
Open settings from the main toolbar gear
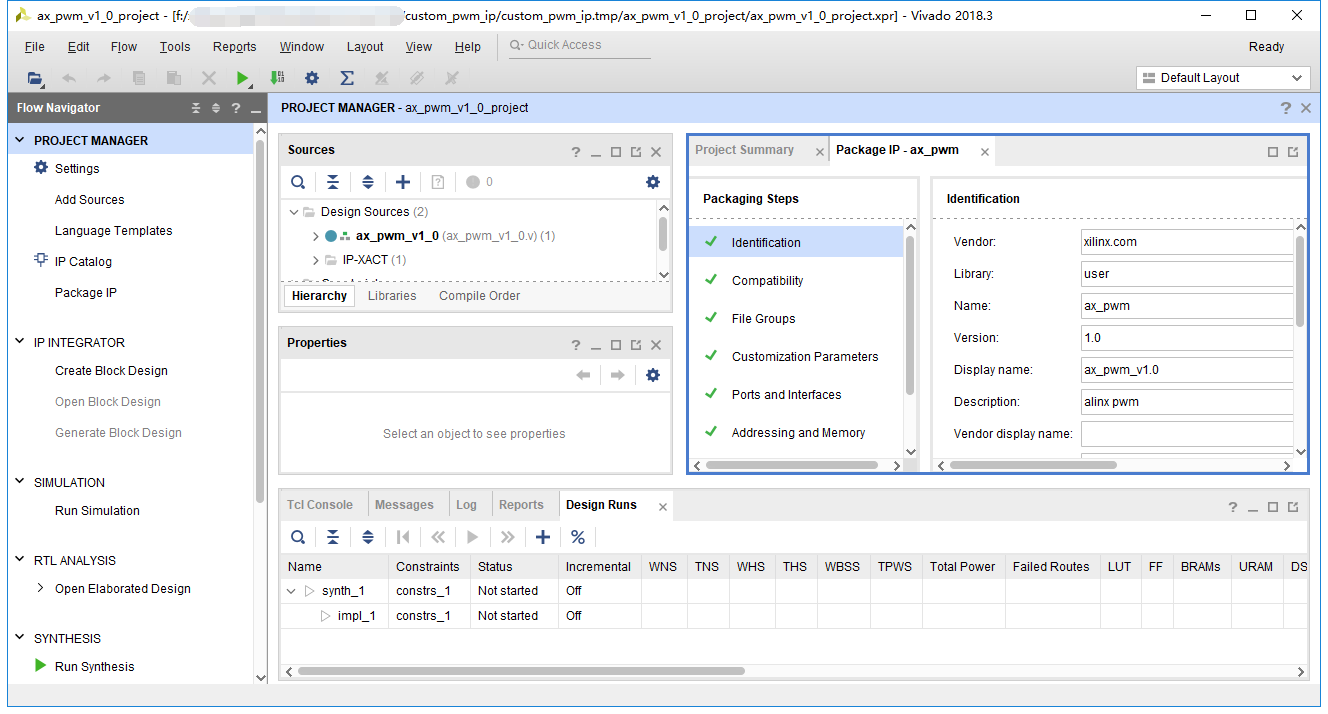(312, 78)
